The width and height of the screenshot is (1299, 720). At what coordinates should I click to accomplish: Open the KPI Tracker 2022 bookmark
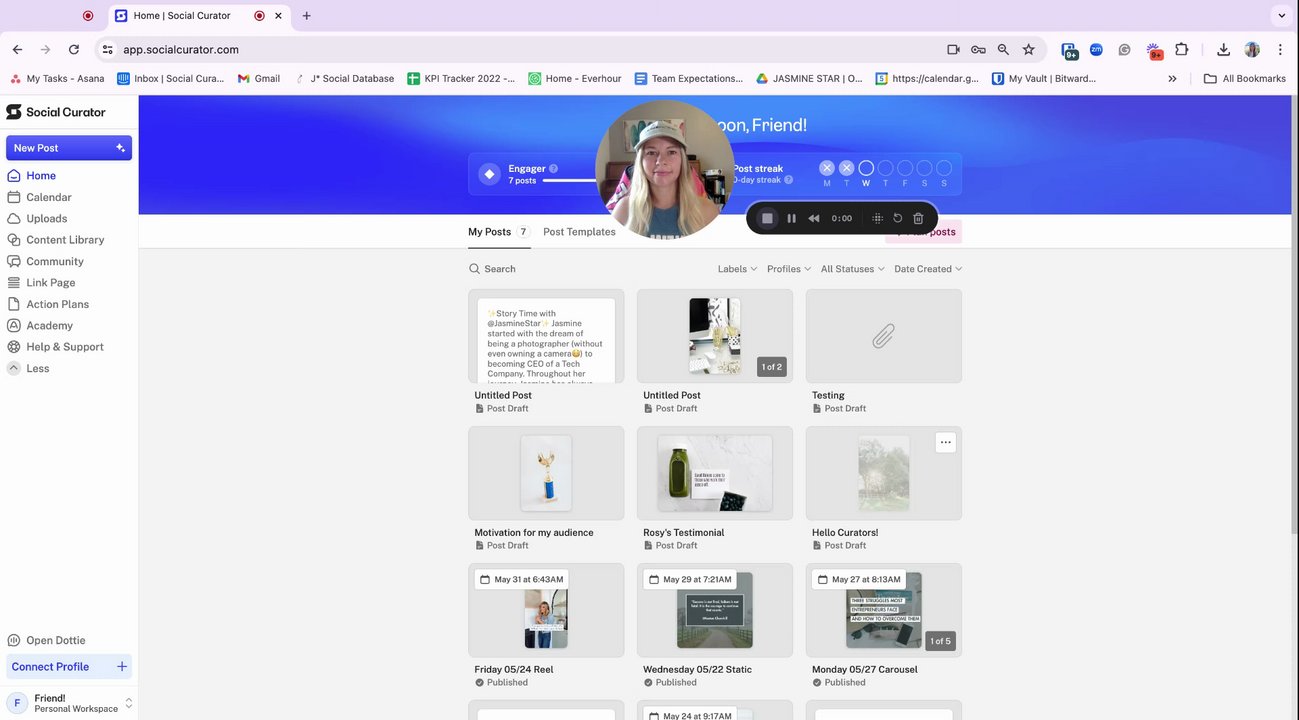(461, 78)
